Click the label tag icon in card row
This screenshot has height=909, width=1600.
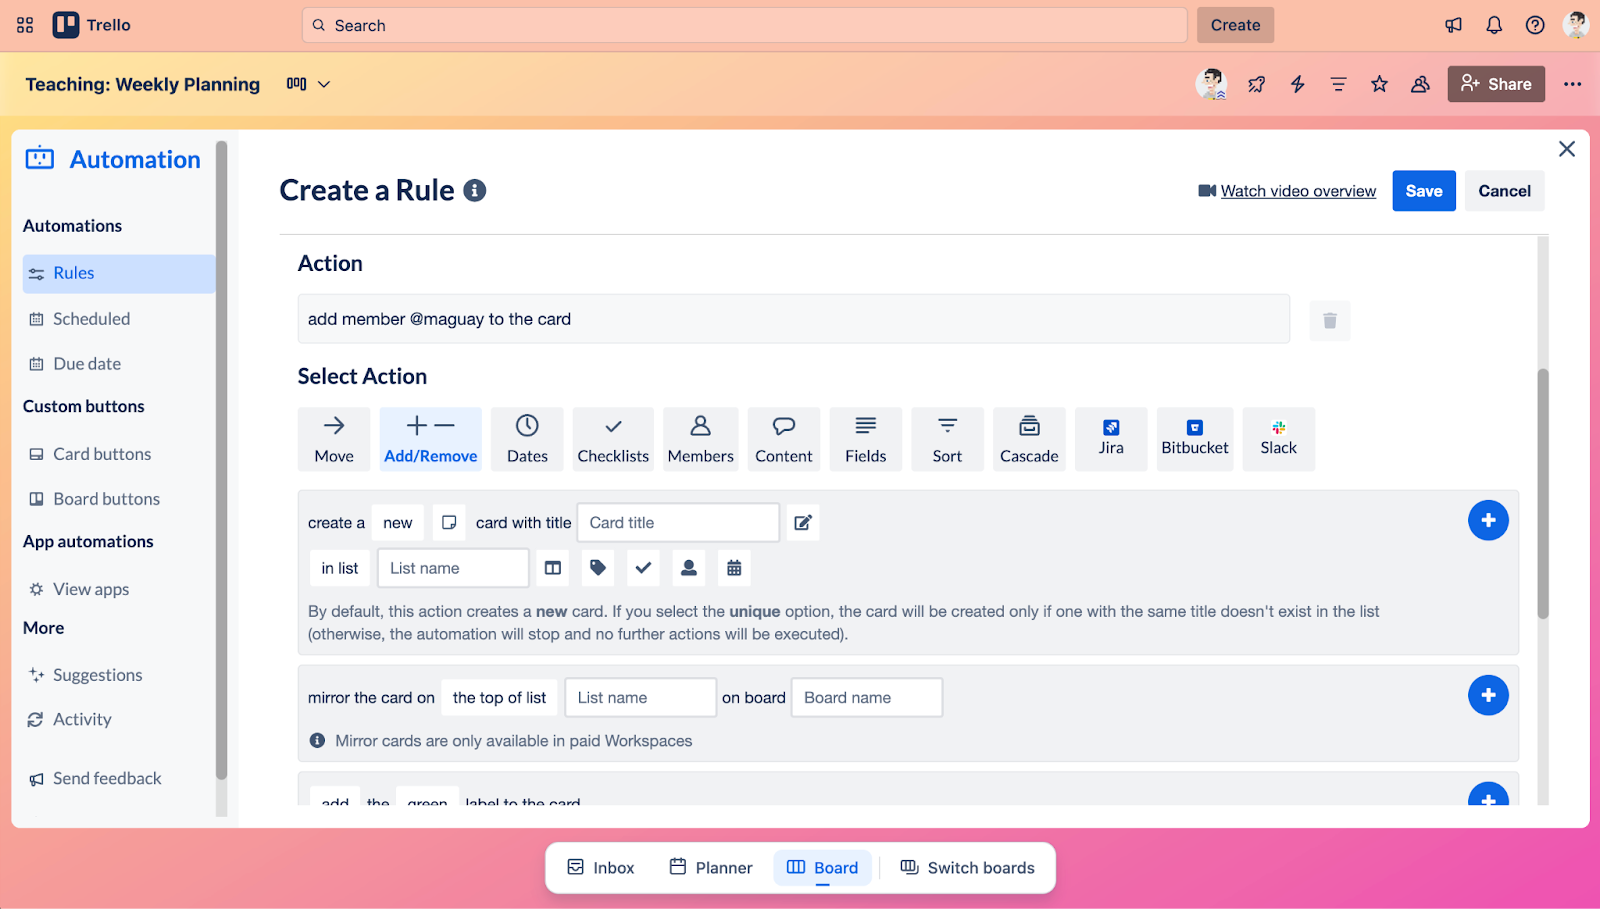(597, 567)
